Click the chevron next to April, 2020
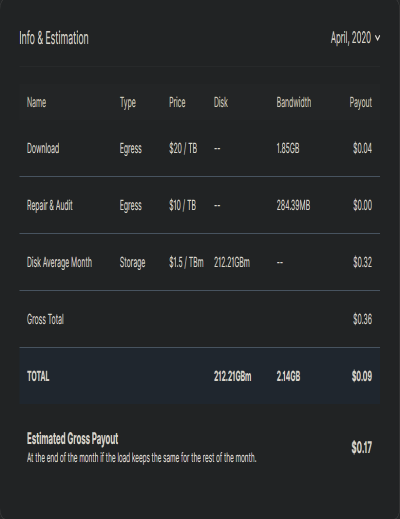 click(x=377, y=38)
